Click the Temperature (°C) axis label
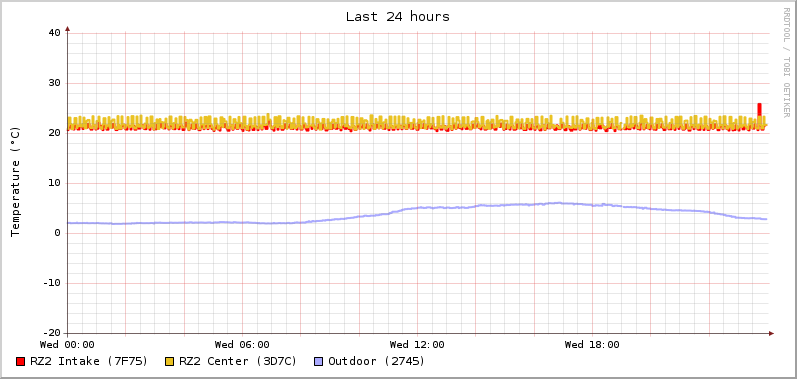Screen dimensions: 797x379 click(15, 182)
